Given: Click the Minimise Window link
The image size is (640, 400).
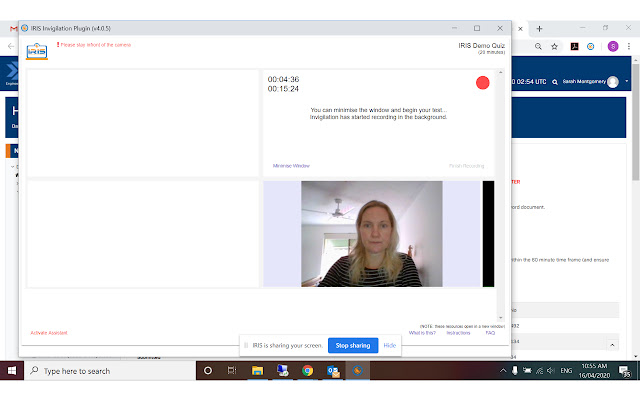Looking at the screenshot, I should pos(291,166).
